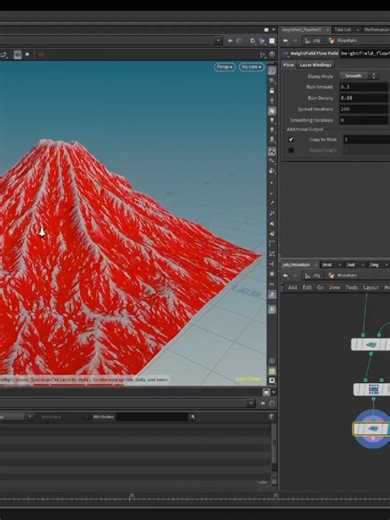Open the Layout menu in network editor
The image size is (390, 520).
click(x=371, y=287)
